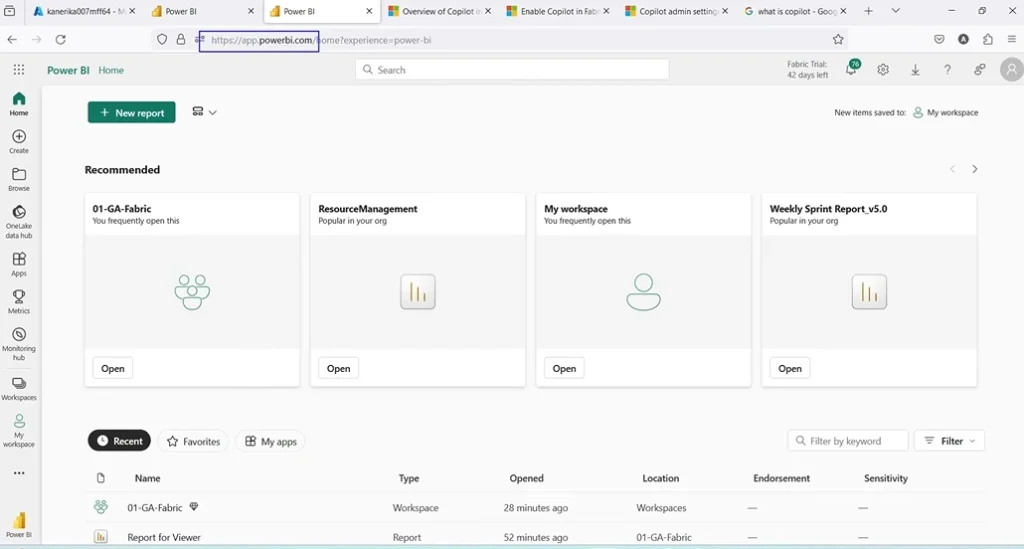Switch to Enable Copilot in Fabric tab
This screenshot has width=1024, height=549.
[557, 11]
